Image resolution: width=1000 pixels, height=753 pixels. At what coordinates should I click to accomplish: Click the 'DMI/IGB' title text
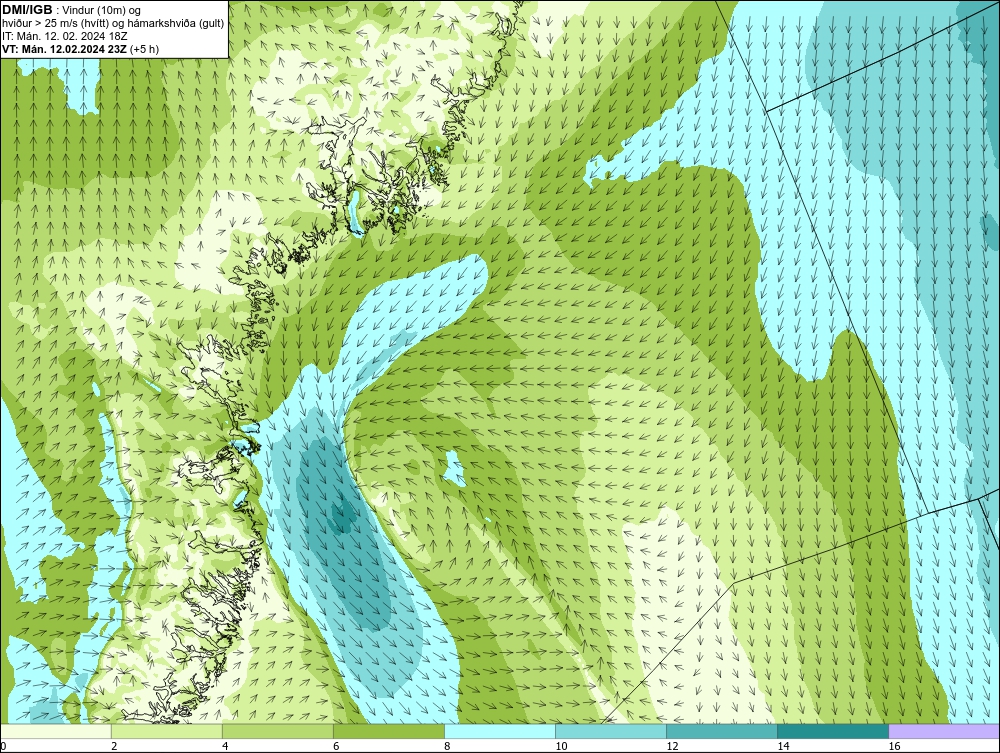(x=27, y=10)
